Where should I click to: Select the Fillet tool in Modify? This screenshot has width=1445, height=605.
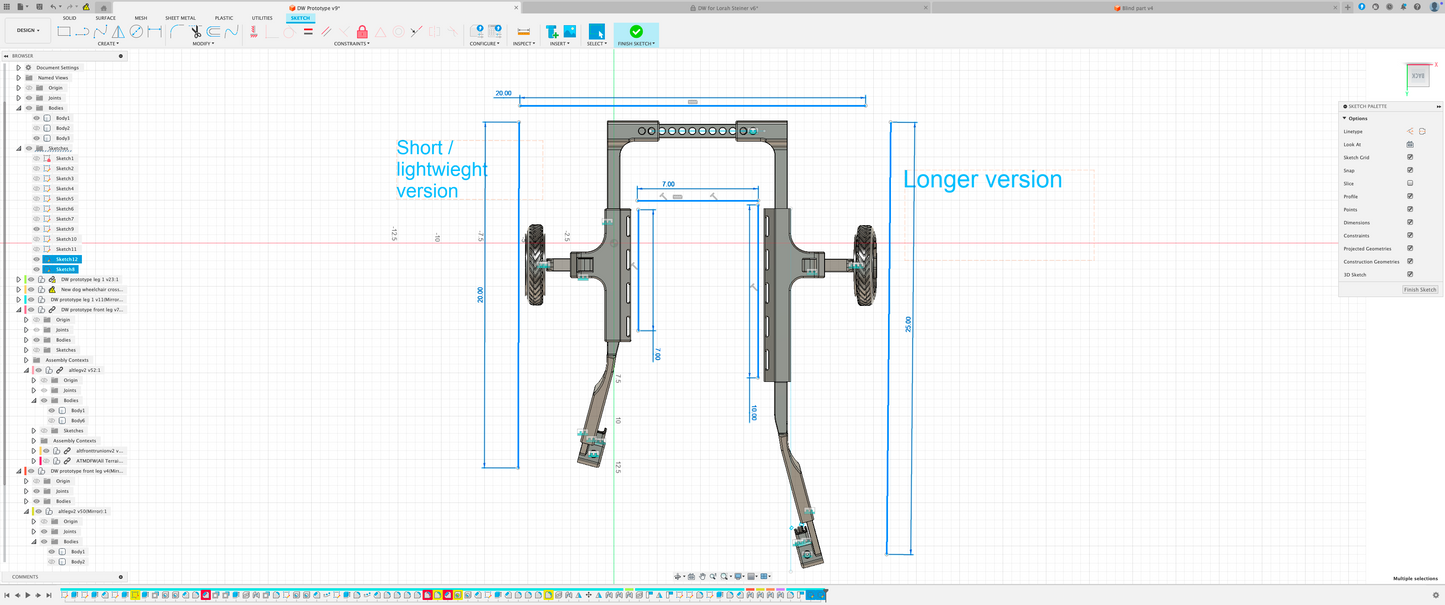(x=177, y=32)
